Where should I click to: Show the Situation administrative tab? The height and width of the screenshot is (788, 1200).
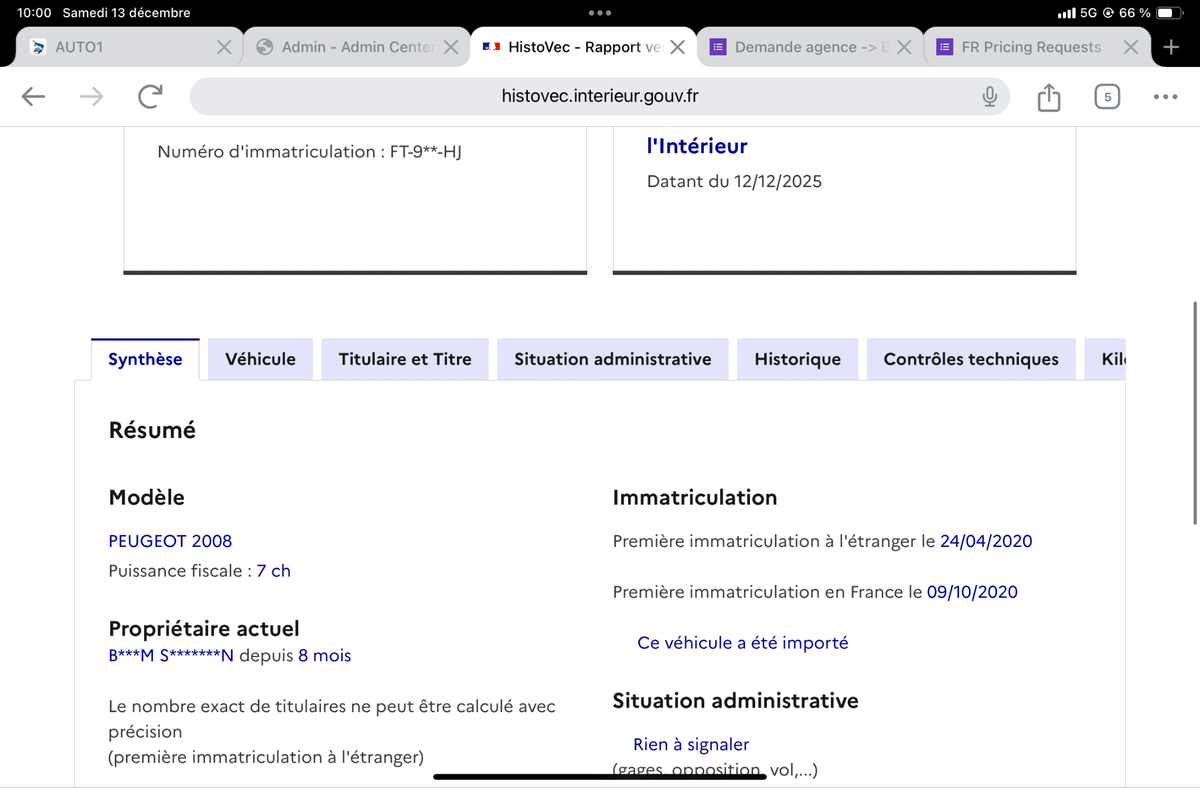coord(612,359)
